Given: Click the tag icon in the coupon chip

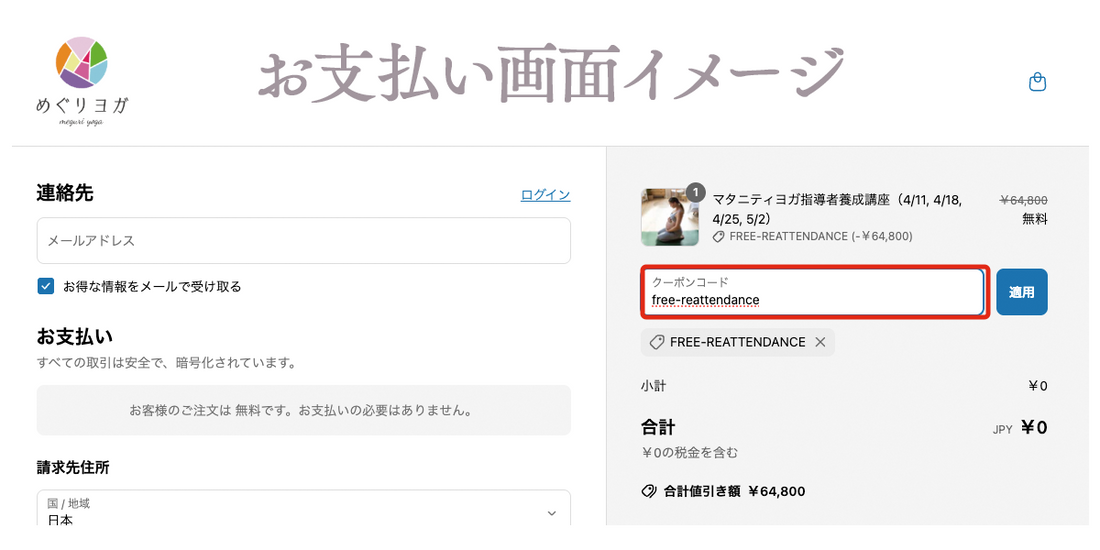Looking at the screenshot, I should [657, 342].
